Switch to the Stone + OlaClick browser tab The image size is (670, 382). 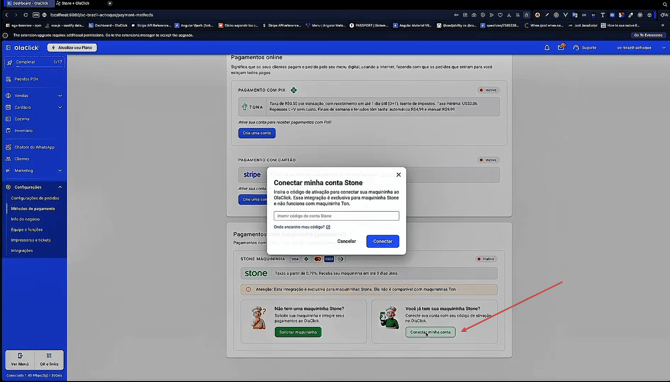pos(73,3)
